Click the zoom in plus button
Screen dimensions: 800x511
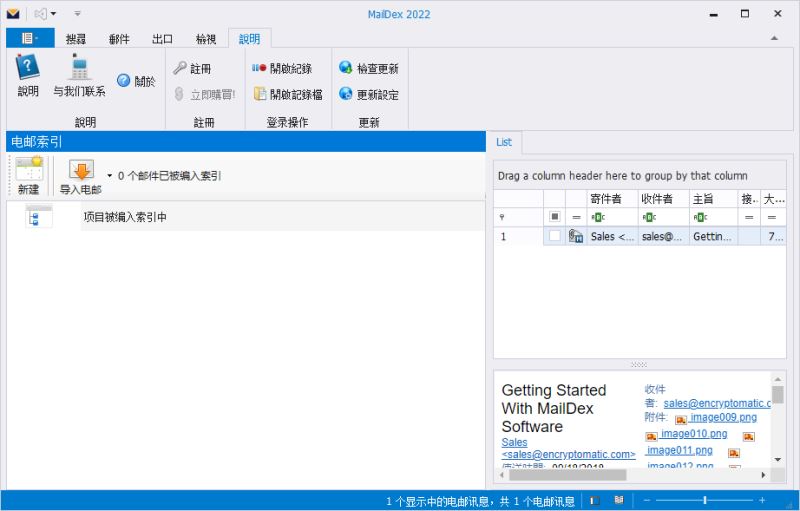[762, 501]
